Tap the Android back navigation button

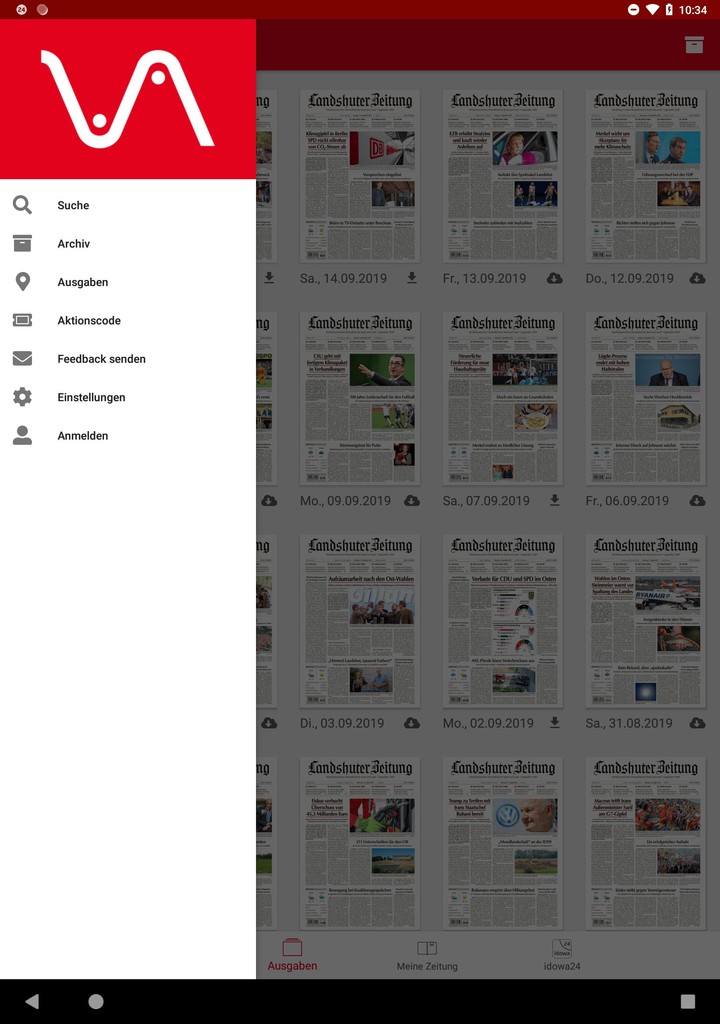[32, 1001]
